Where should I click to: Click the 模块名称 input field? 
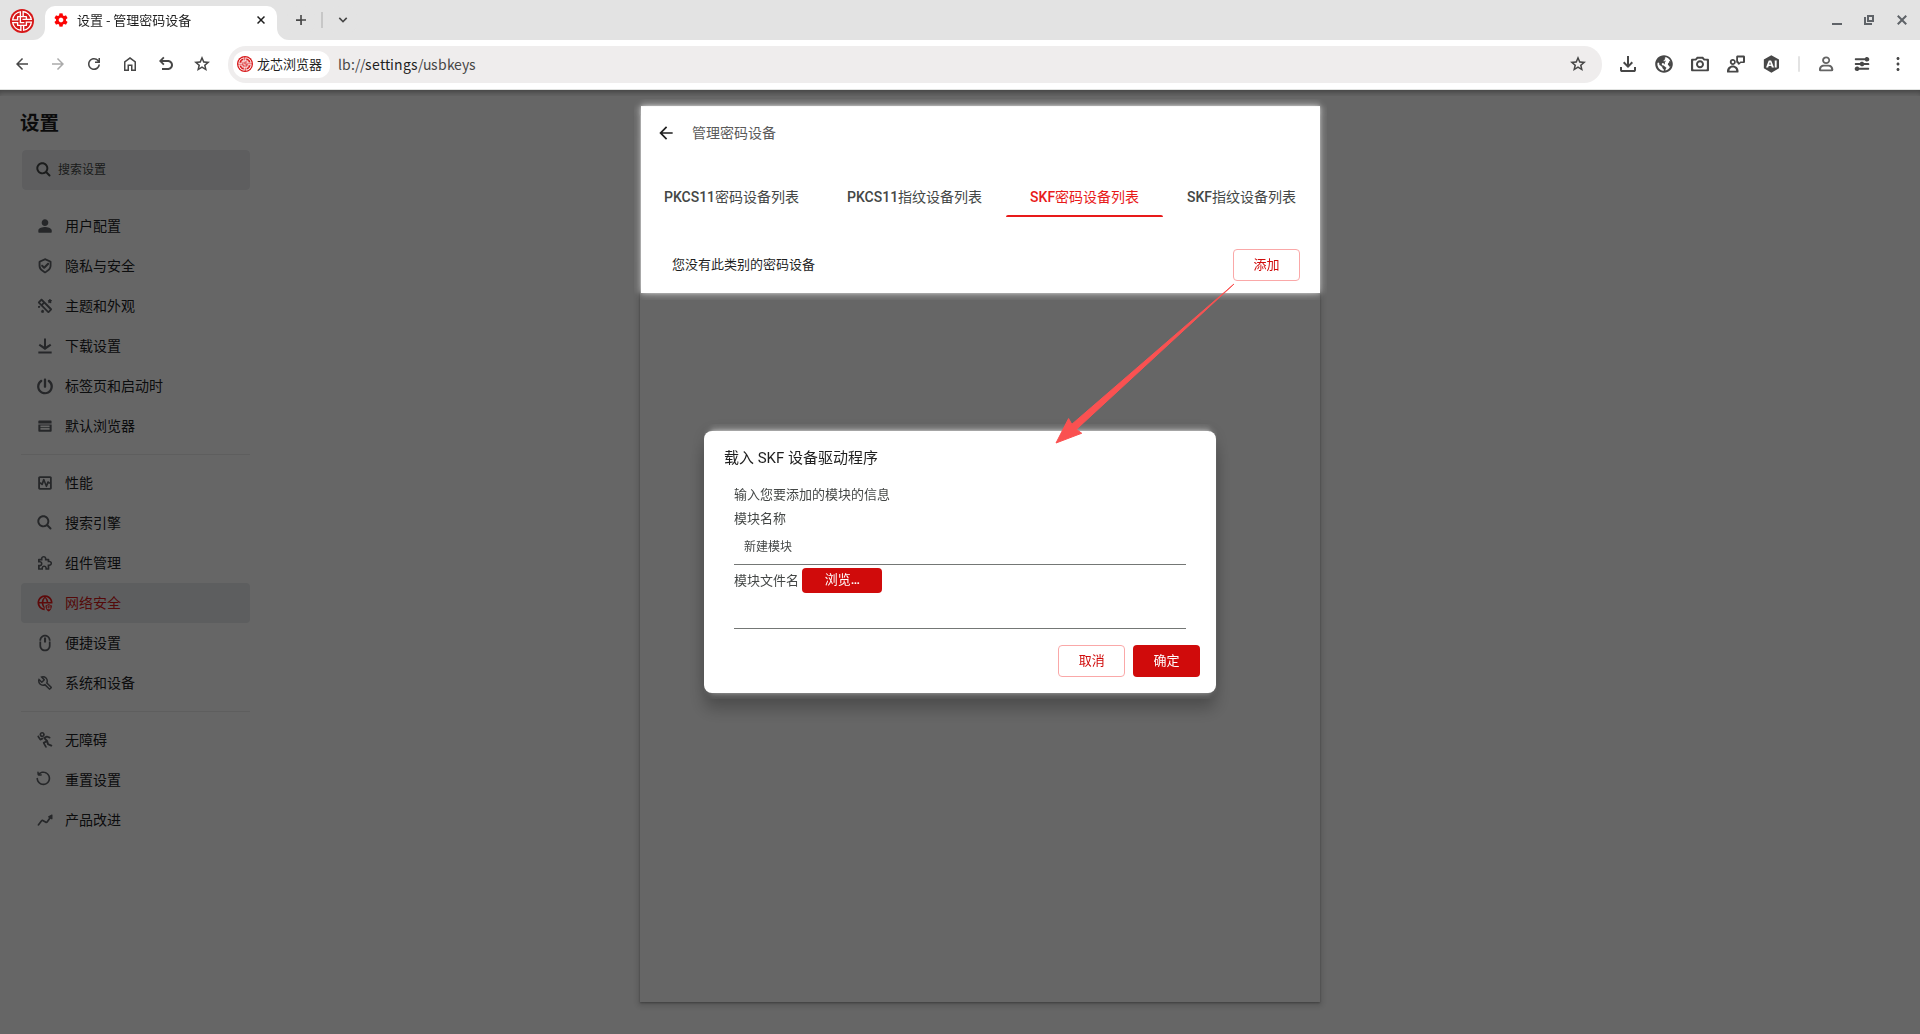(959, 547)
